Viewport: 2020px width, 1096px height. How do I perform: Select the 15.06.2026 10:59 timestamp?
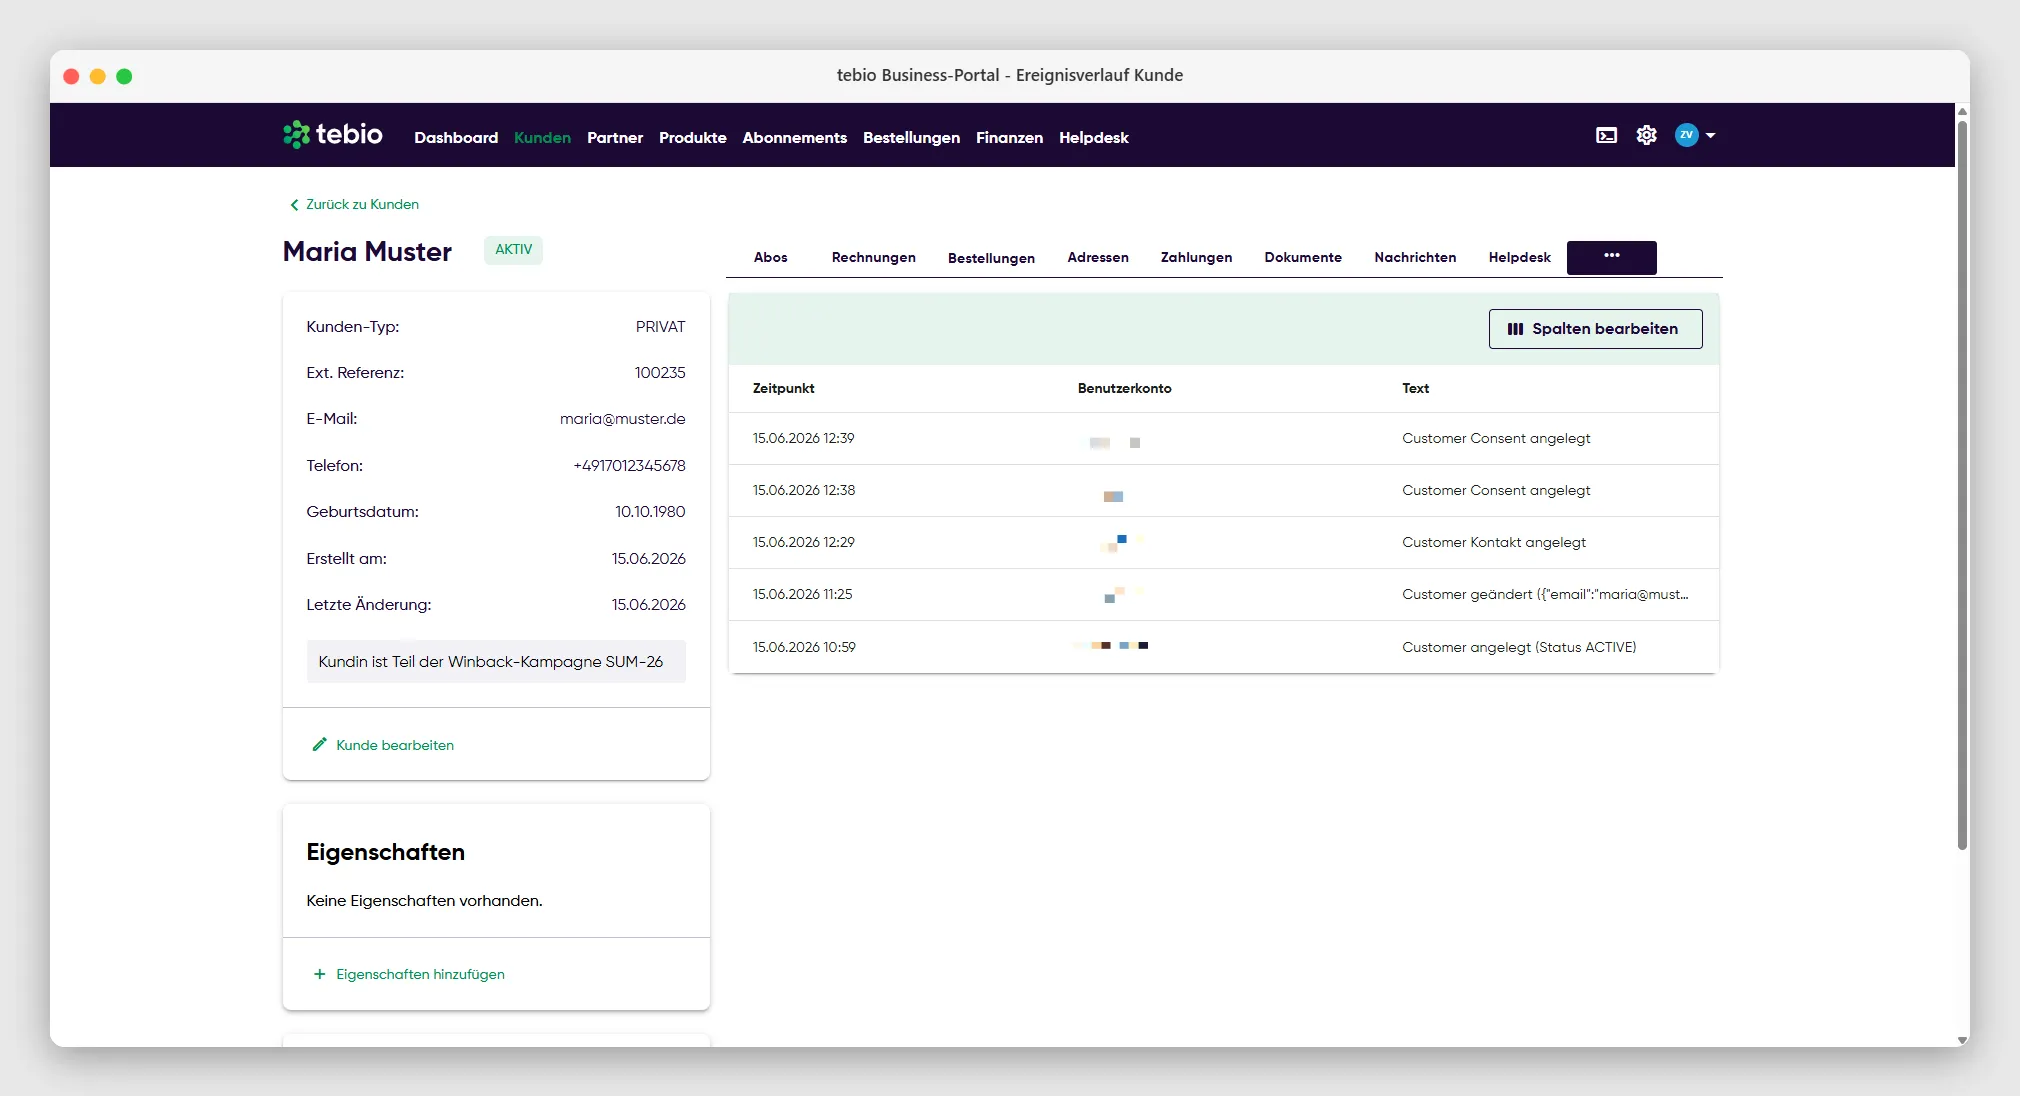pos(804,647)
